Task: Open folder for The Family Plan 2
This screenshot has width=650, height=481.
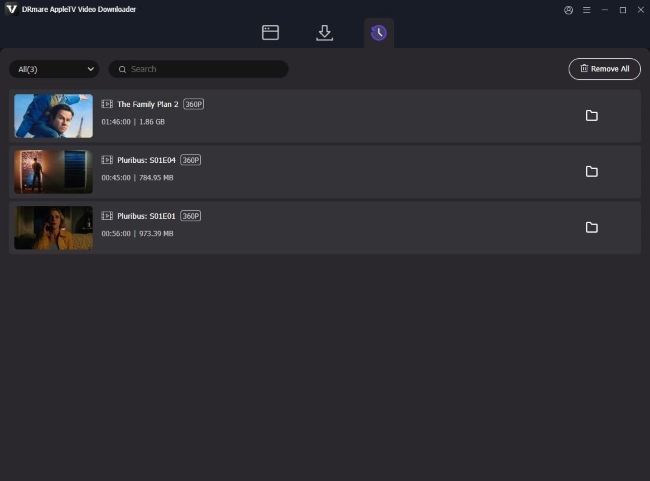Action: 591,116
